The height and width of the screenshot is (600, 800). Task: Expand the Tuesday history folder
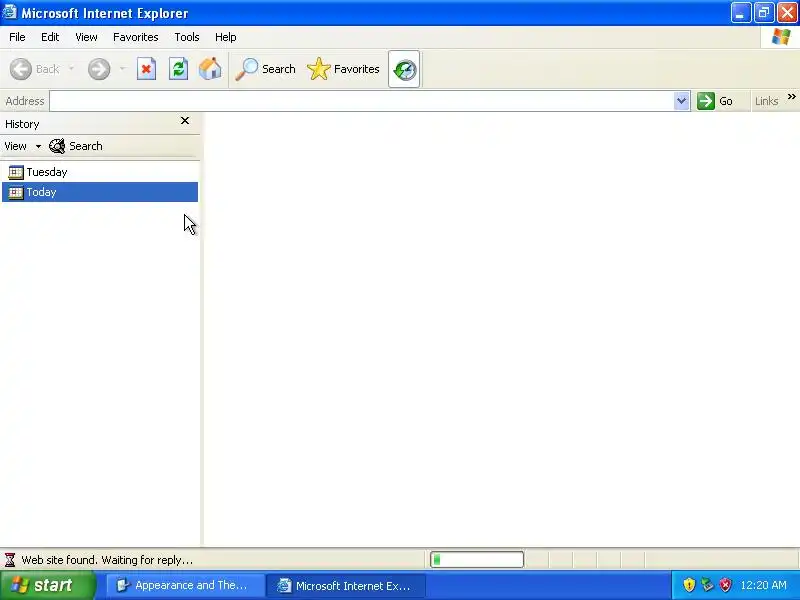(x=100, y=172)
